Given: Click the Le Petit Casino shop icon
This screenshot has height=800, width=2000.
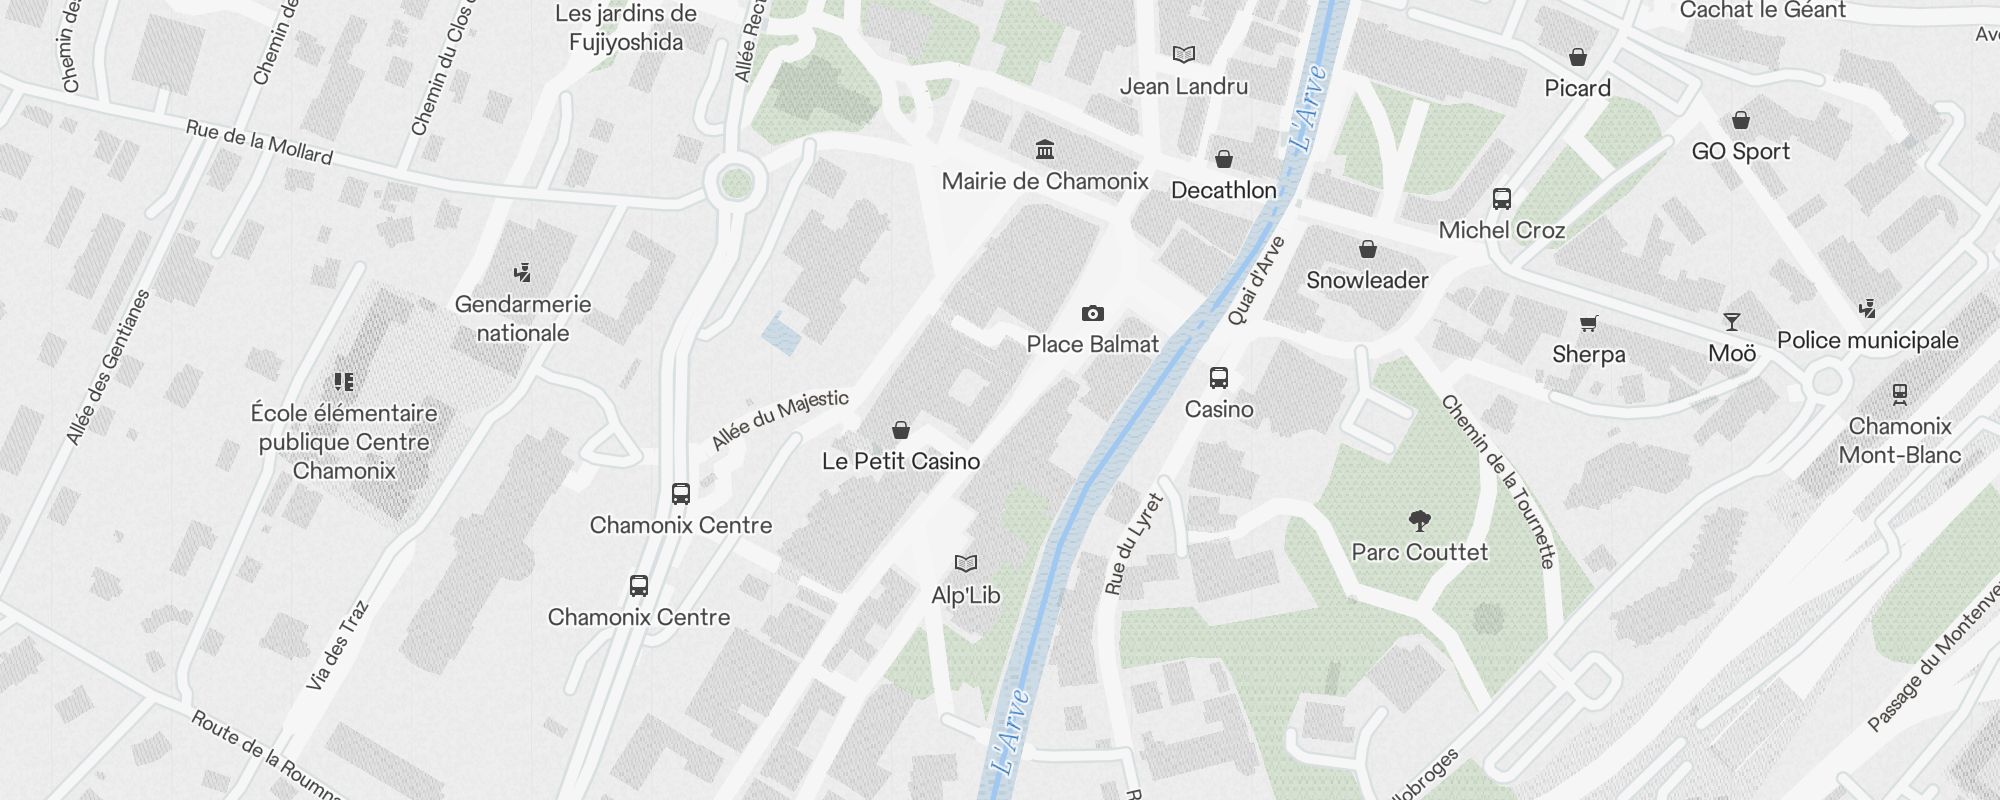Looking at the screenshot, I should click(900, 430).
